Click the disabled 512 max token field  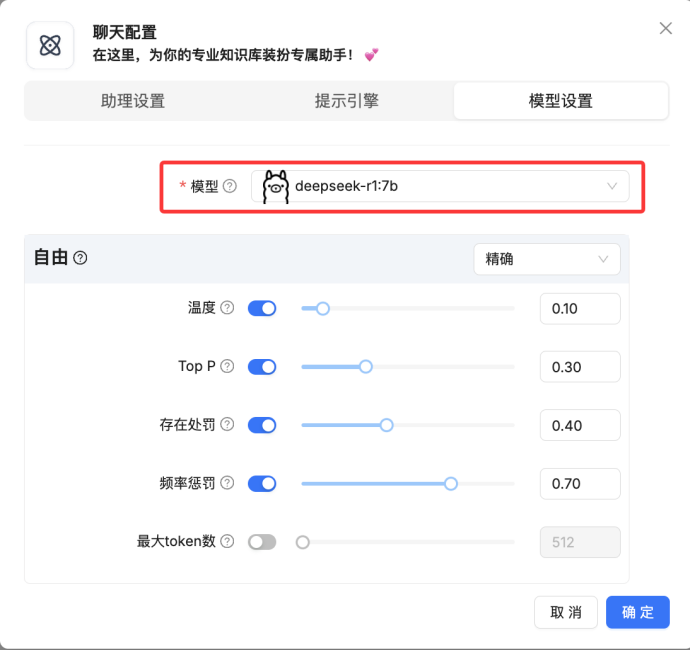pyautogui.click(x=580, y=542)
